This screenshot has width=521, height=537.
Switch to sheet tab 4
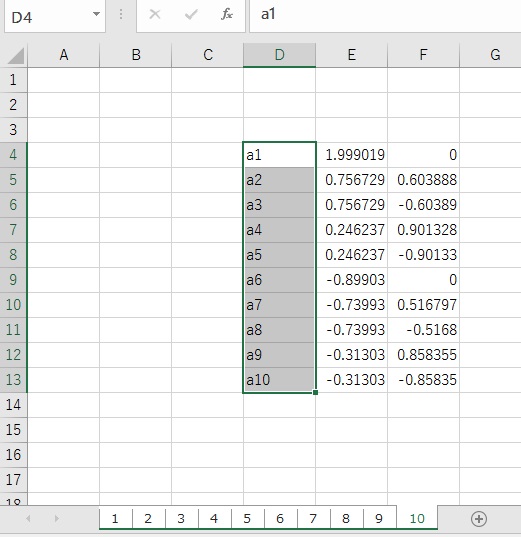pyautogui.click(x=214, y=519)
